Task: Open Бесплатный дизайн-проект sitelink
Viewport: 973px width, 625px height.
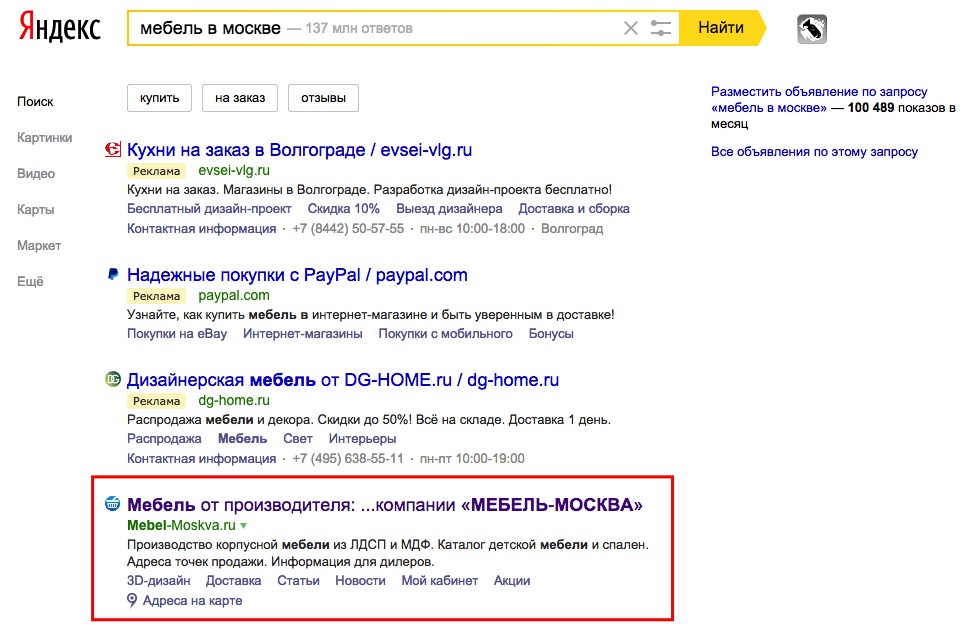Action: 209,209
